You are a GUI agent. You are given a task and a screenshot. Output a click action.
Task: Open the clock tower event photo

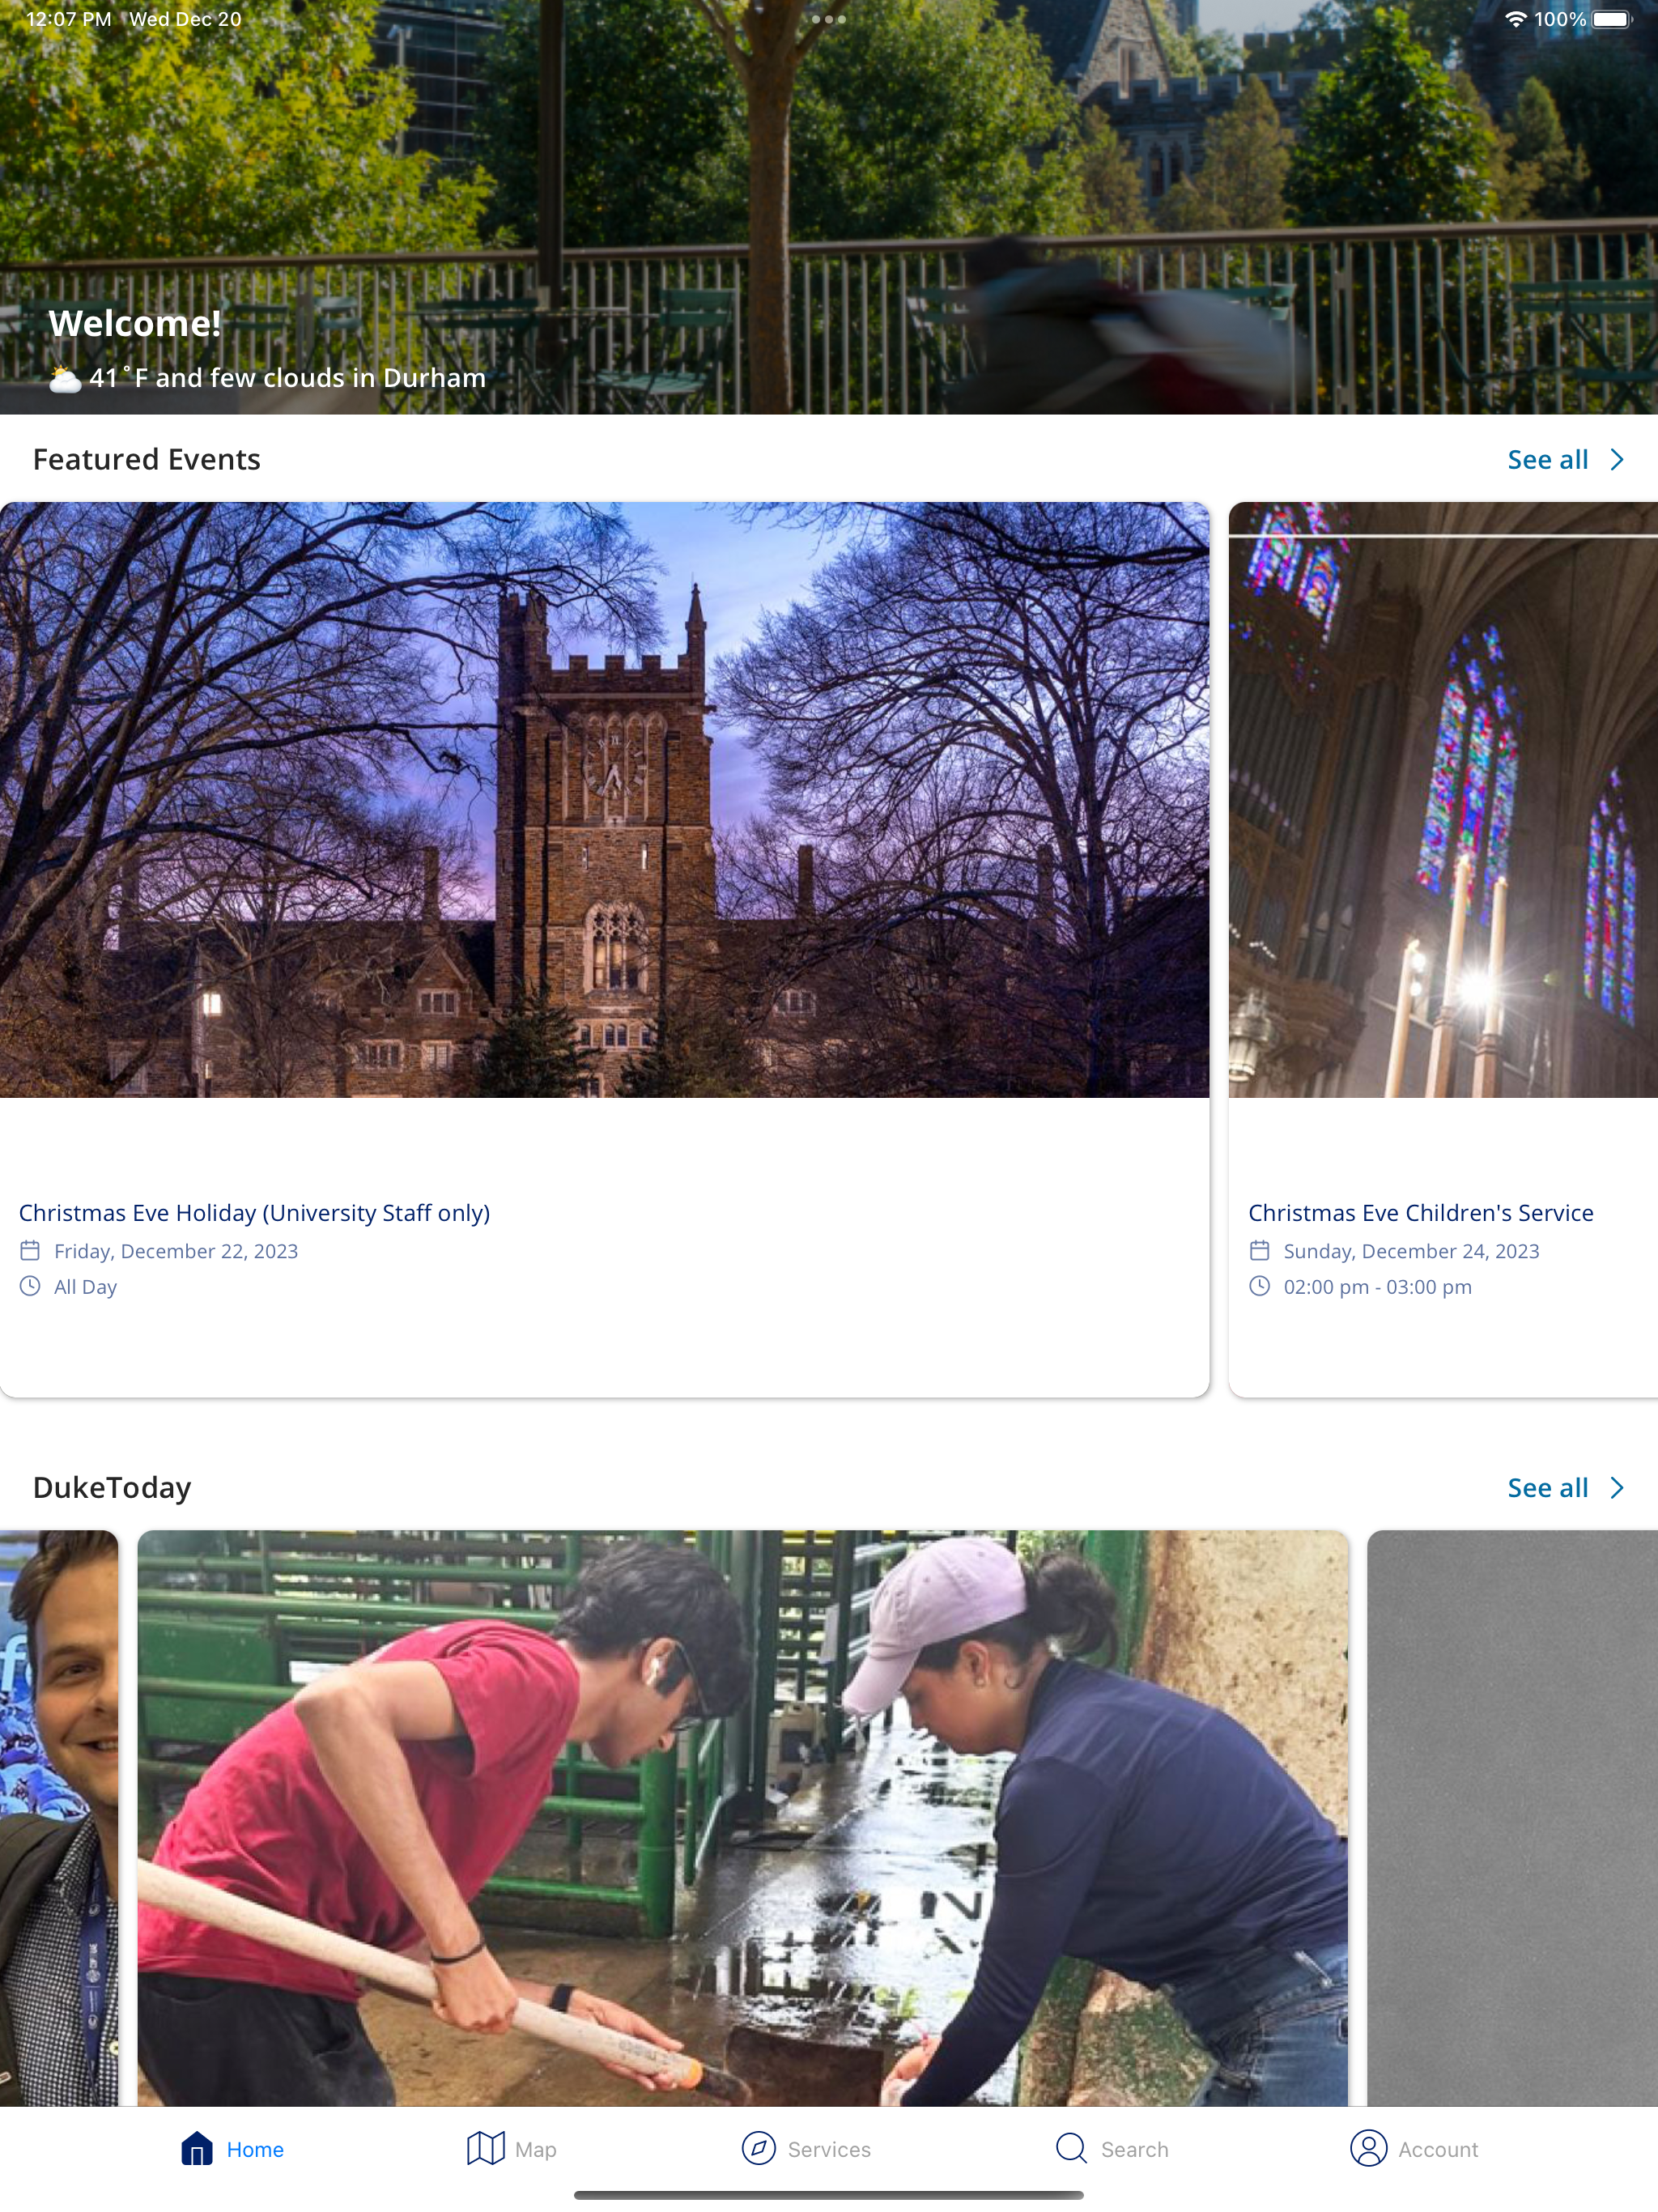tap(604, 800)
